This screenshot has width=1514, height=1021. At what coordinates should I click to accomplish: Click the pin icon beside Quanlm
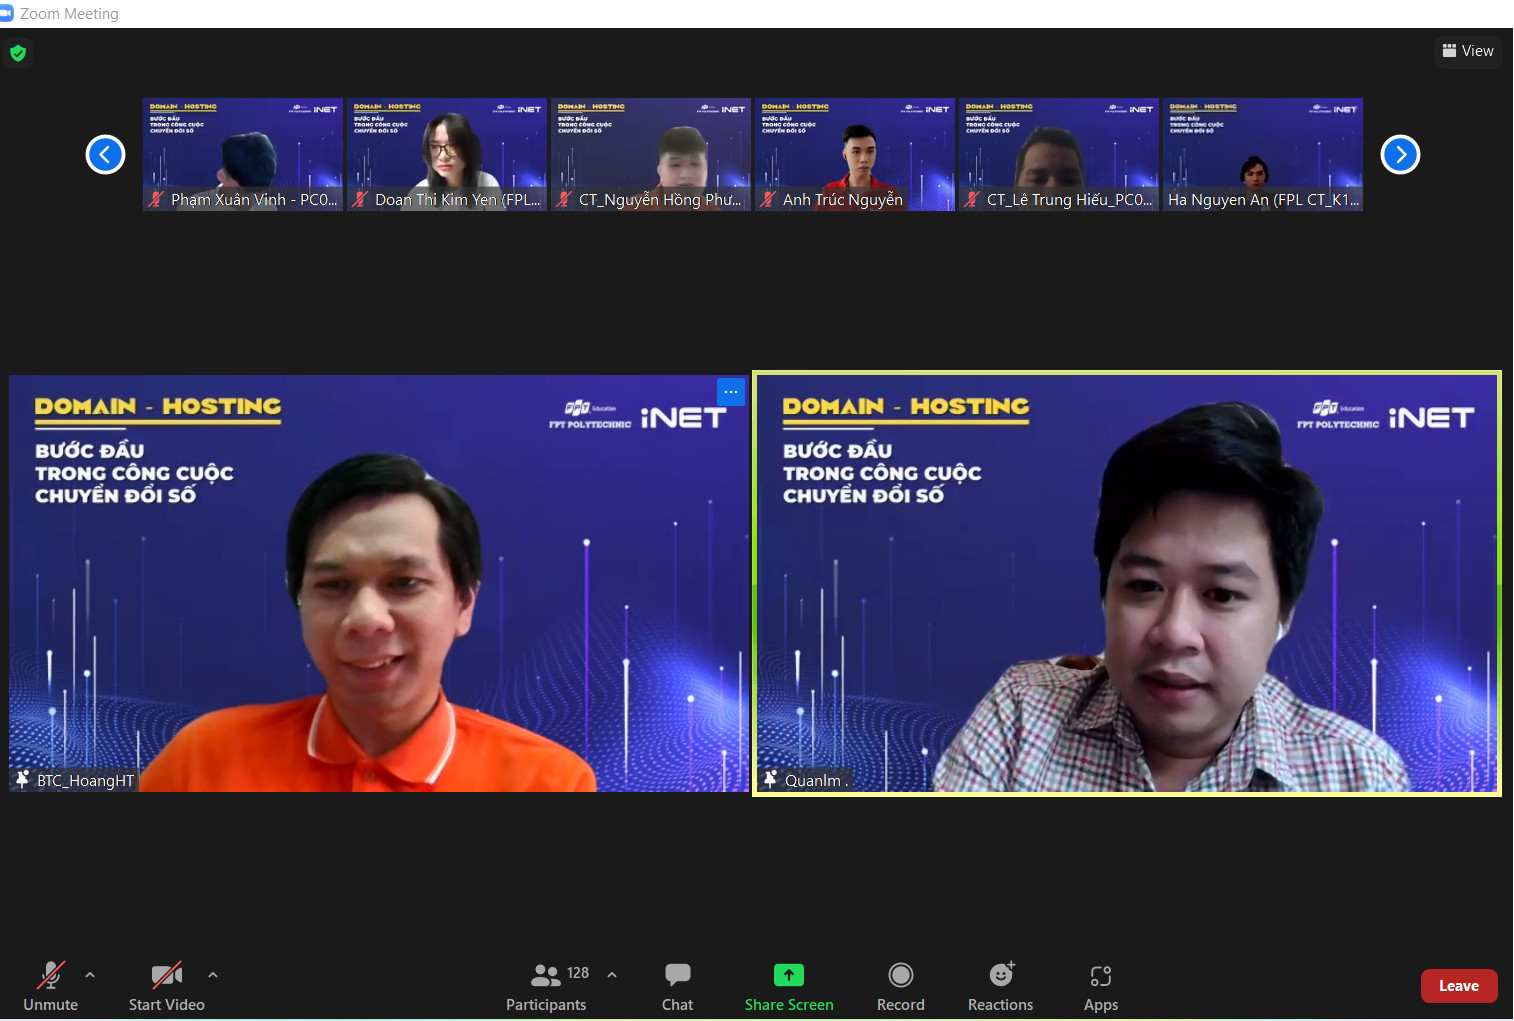point(771,779)
